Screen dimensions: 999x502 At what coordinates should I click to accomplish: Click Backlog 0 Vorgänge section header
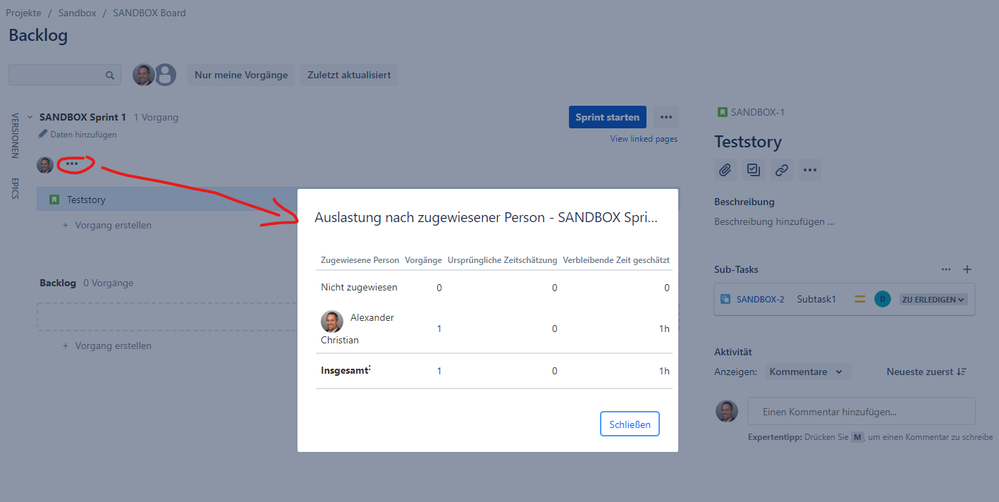pos(87,283)
